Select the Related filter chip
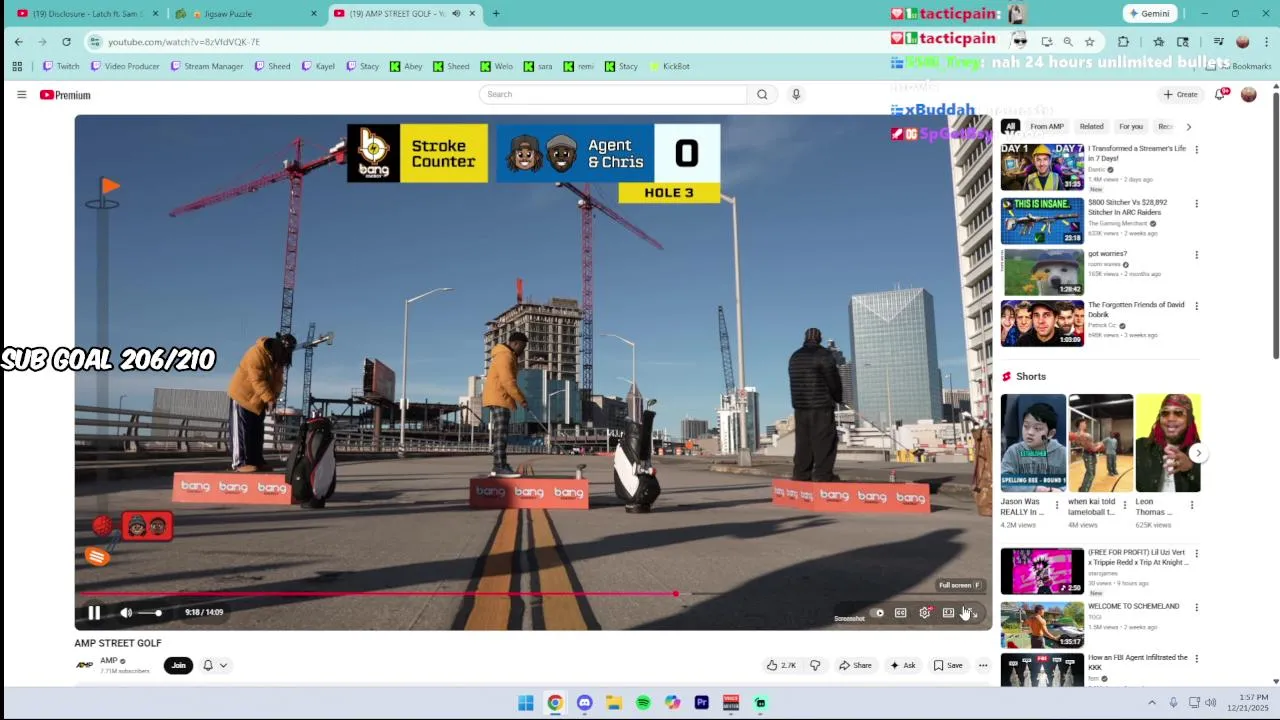Screen dimensions: 1280x720 (1091, 127)
